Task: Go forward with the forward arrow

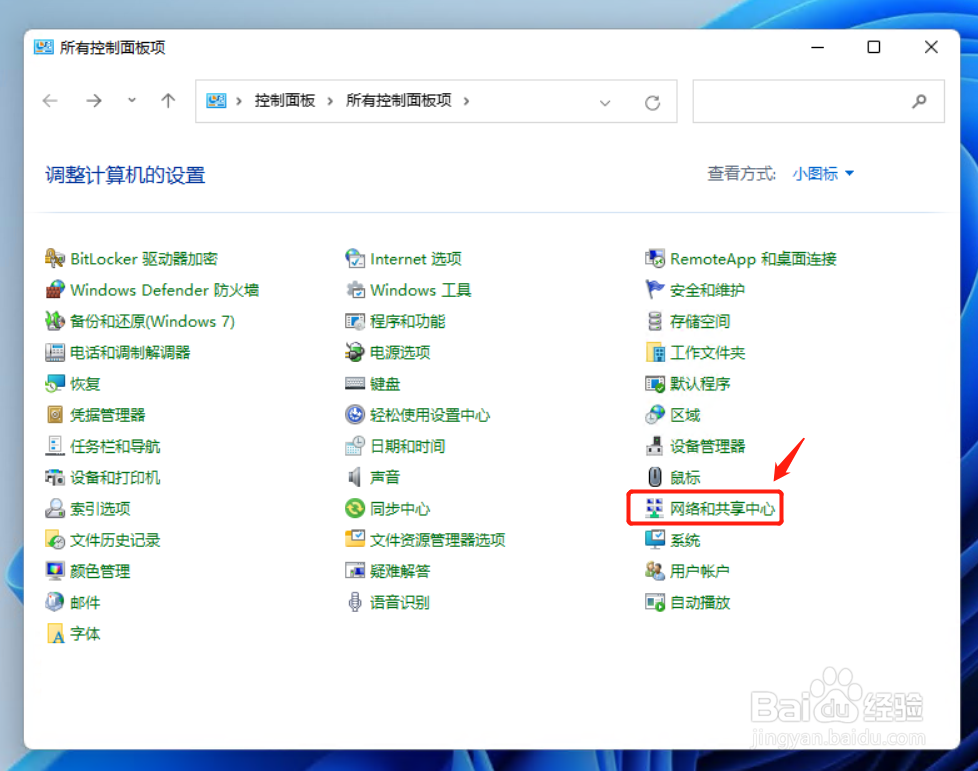Action: tap(94, 100)
